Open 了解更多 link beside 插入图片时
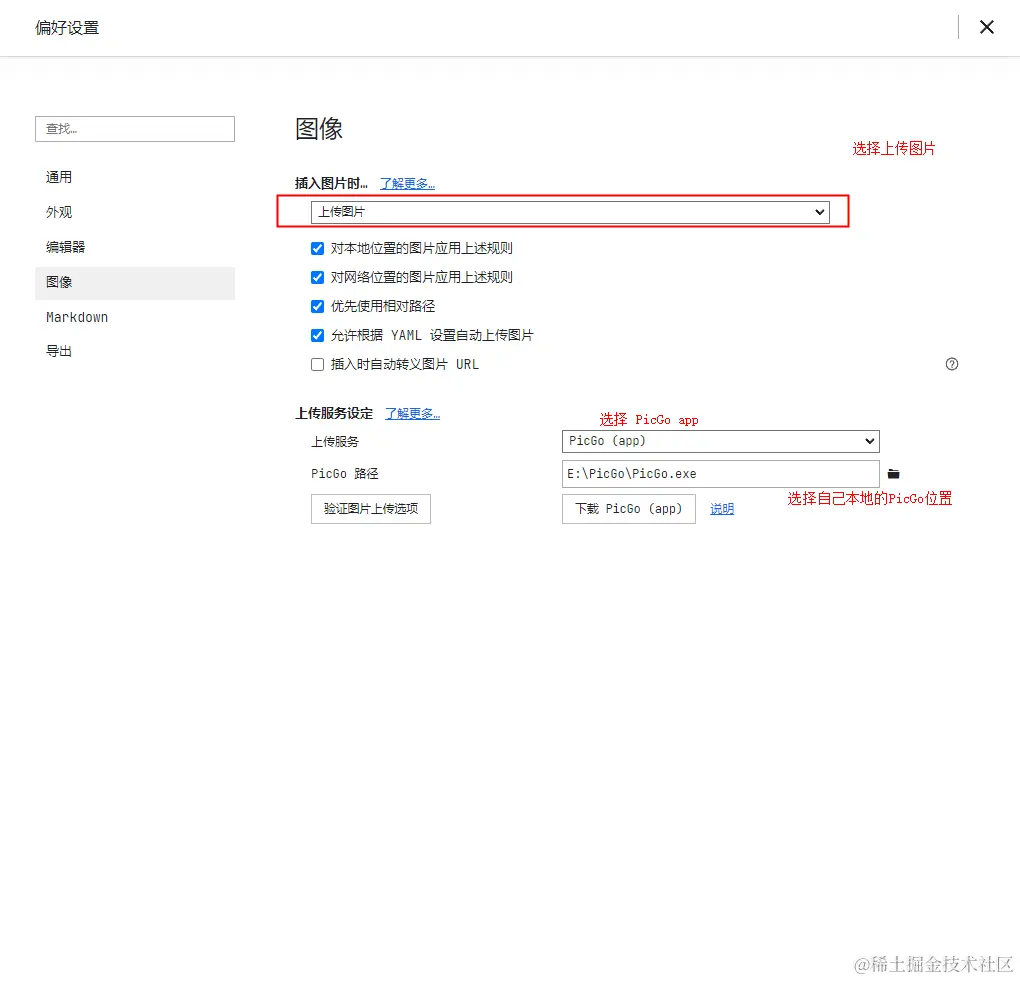 [407, 184]
